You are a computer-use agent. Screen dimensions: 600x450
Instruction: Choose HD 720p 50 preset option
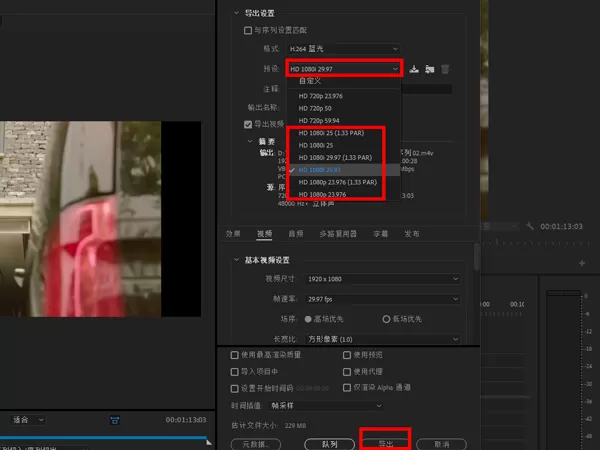click(315, 108)
